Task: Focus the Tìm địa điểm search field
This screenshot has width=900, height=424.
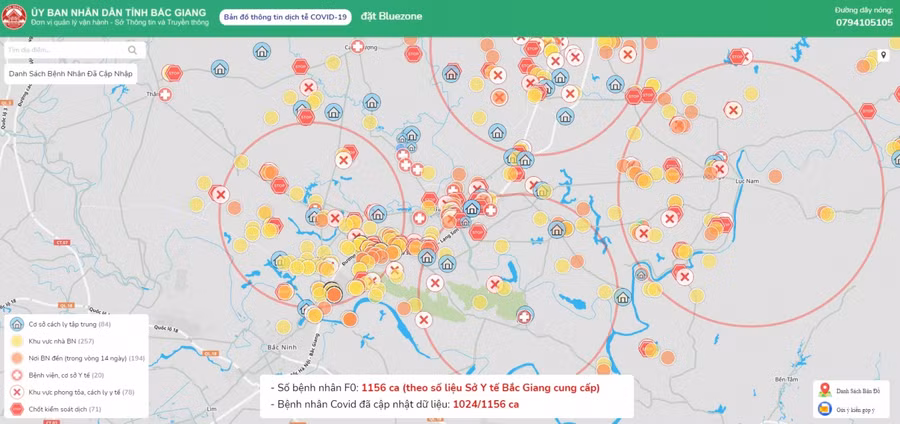Action: [x=65, y=49]
